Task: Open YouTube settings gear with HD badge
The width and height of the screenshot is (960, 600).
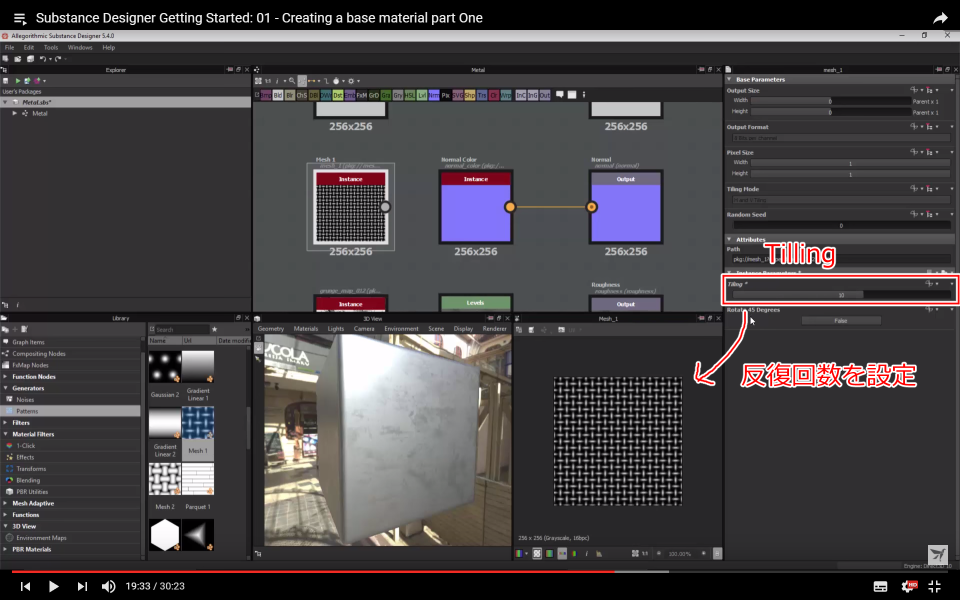Action: point(909,586)
